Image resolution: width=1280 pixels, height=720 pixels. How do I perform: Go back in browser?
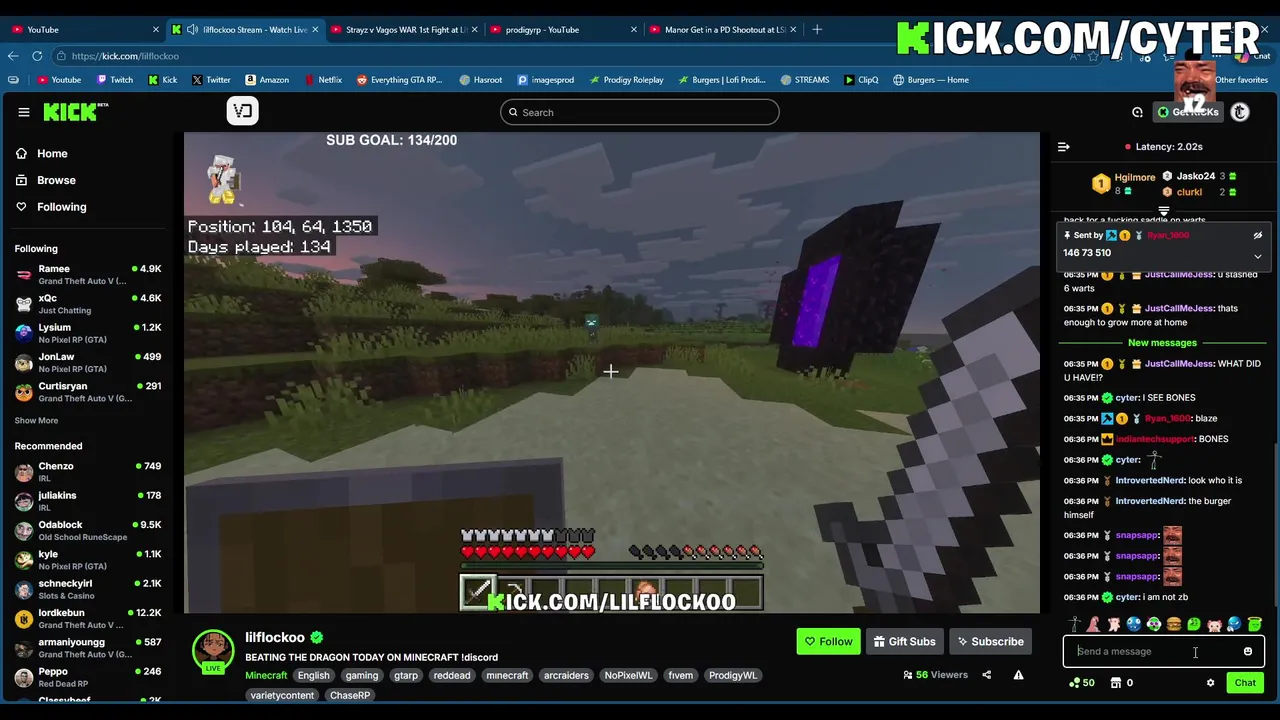click(14, 56)
